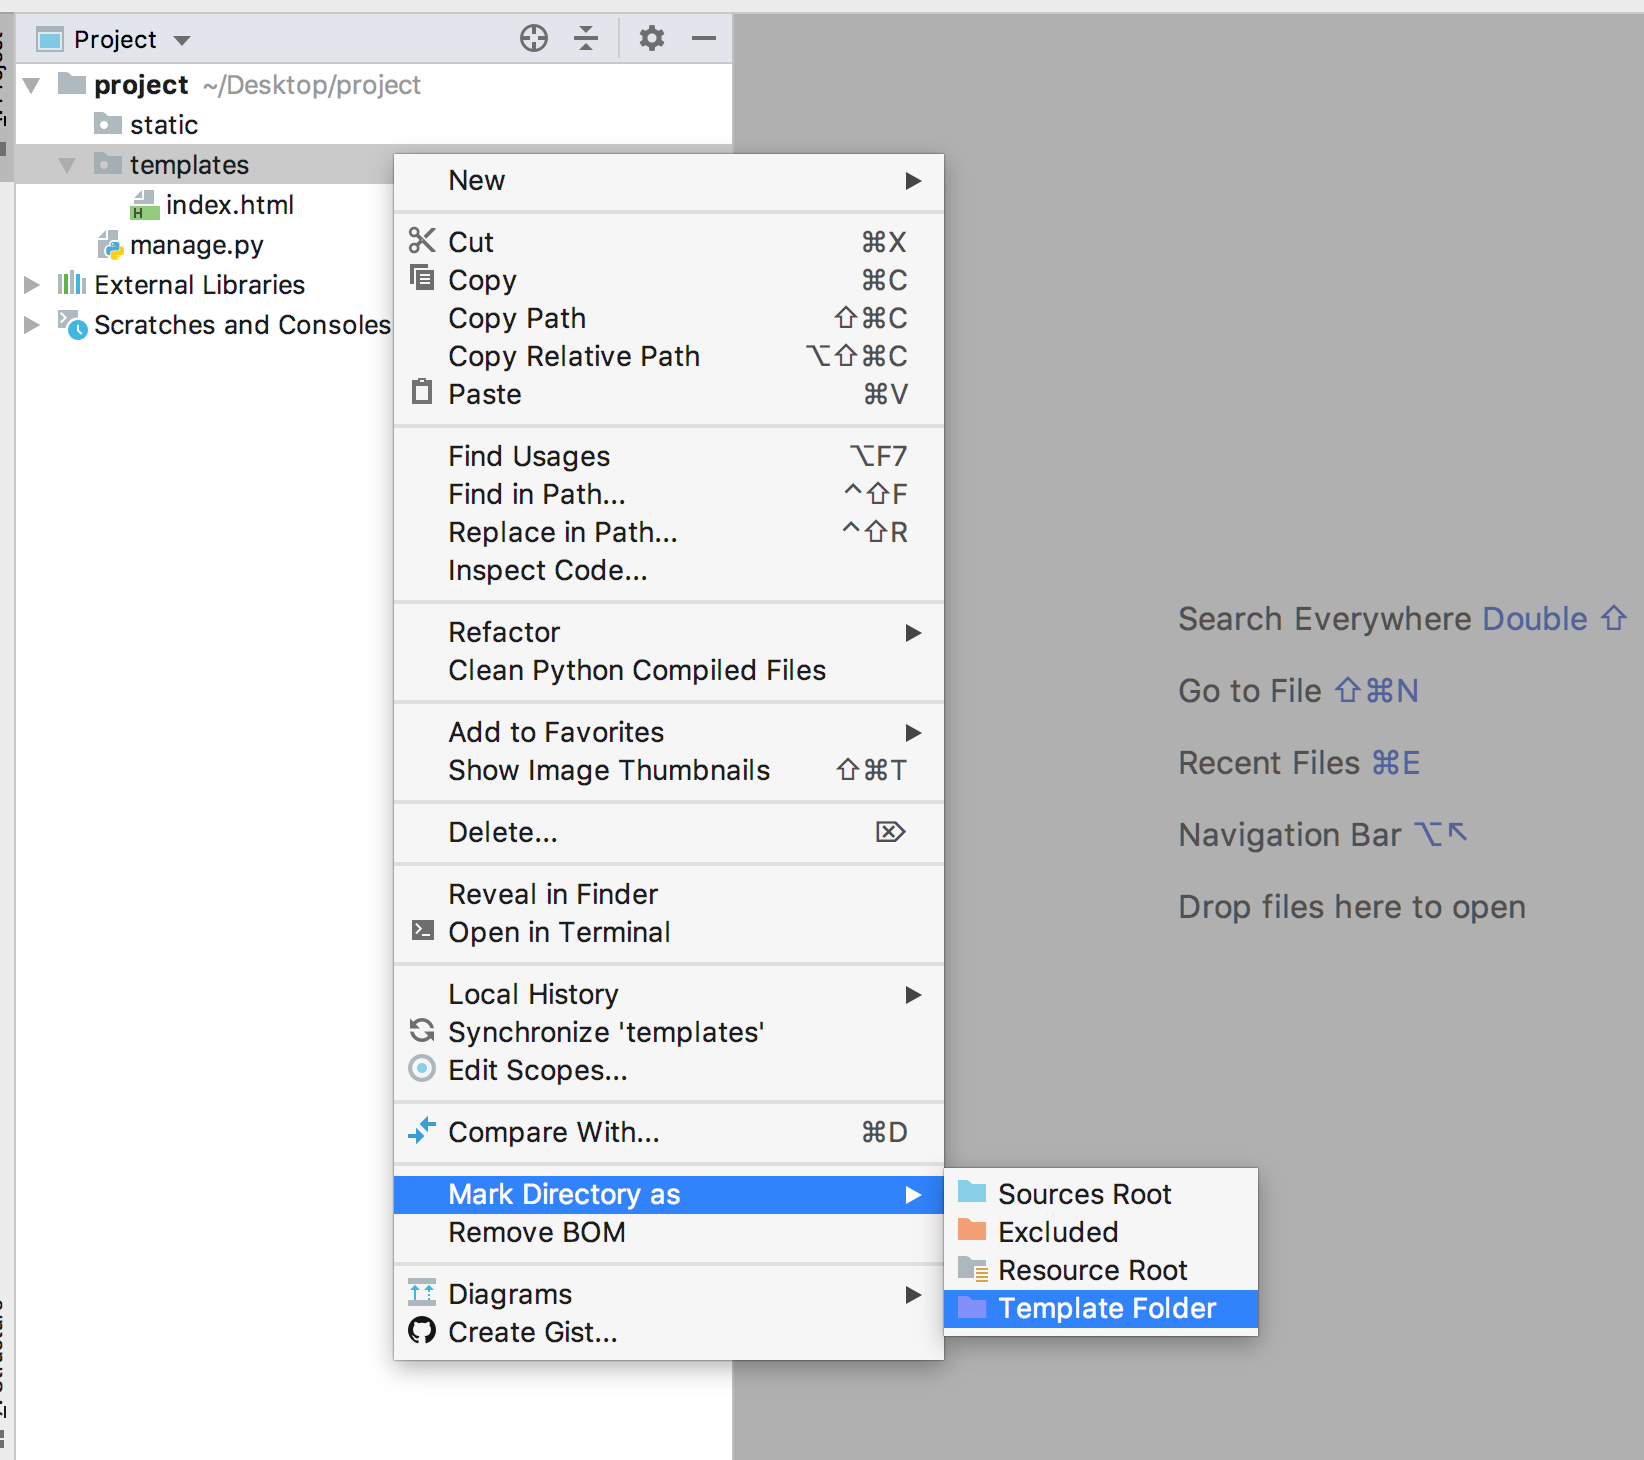Choose Template Folder from submenu
Image resolution: width=1644 pixels, height=1460 pixels.
1106,1308
